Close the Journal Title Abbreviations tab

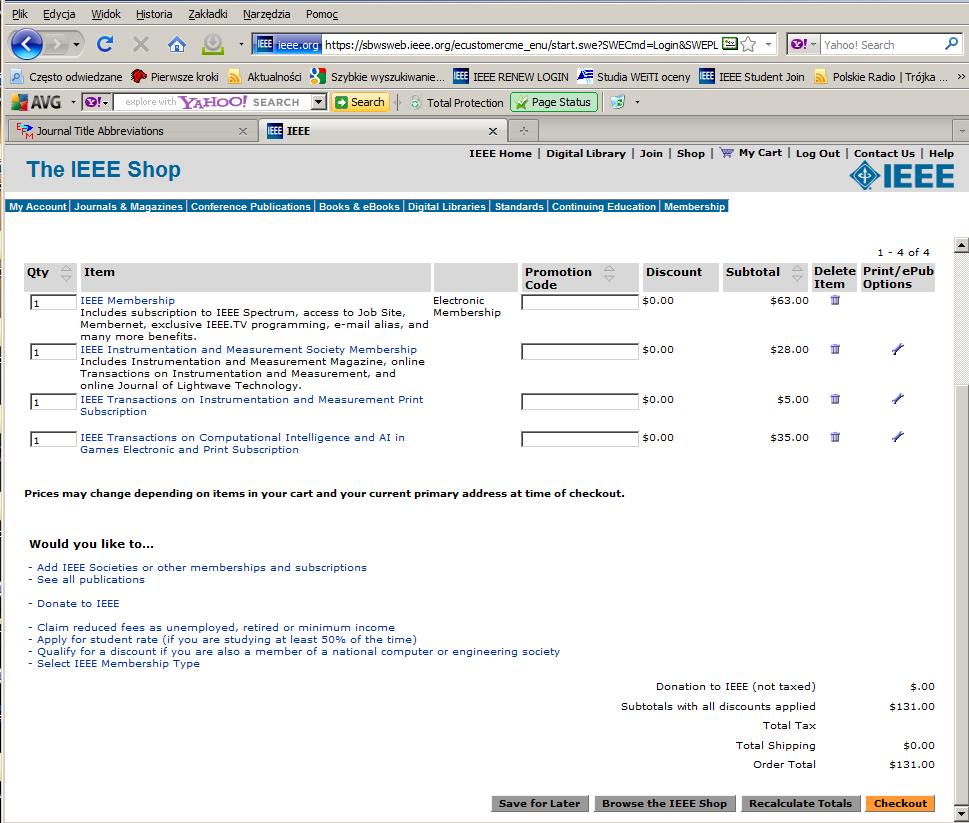(243, 131)
